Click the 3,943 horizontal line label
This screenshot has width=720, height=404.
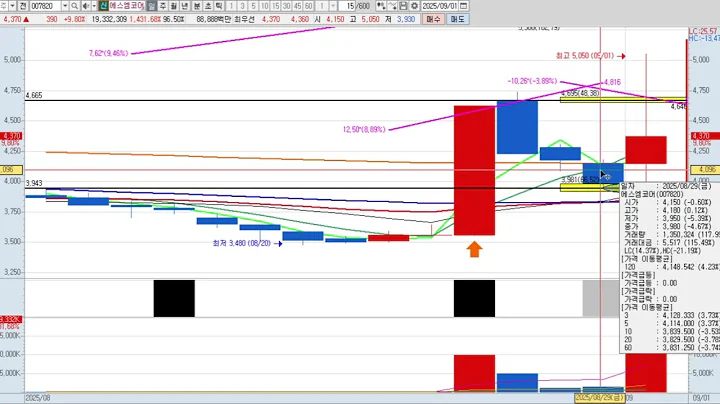(34, 183)
